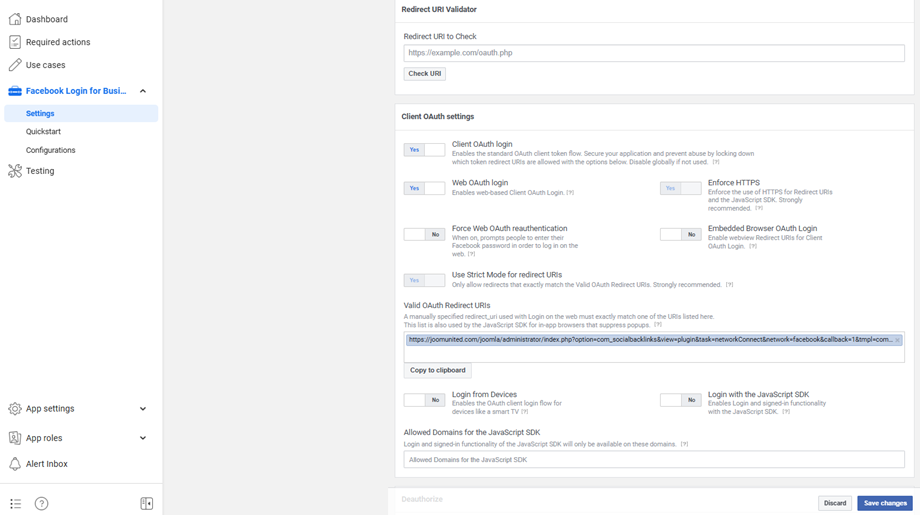Click the Save changes button
The height and width of the screenshot is (515, 920).
pos(884,503)
